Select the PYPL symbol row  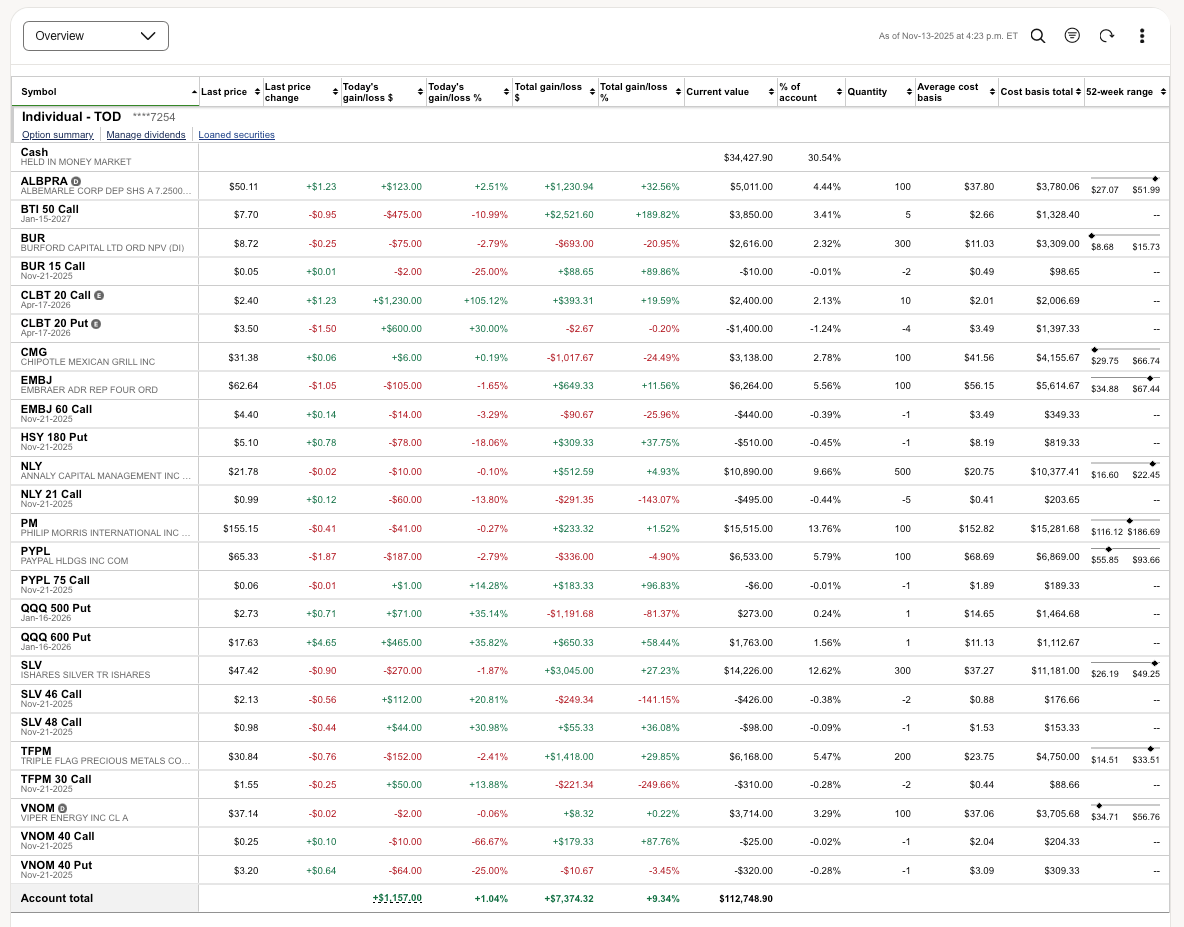pyautogui.click(x=36, y=551)
